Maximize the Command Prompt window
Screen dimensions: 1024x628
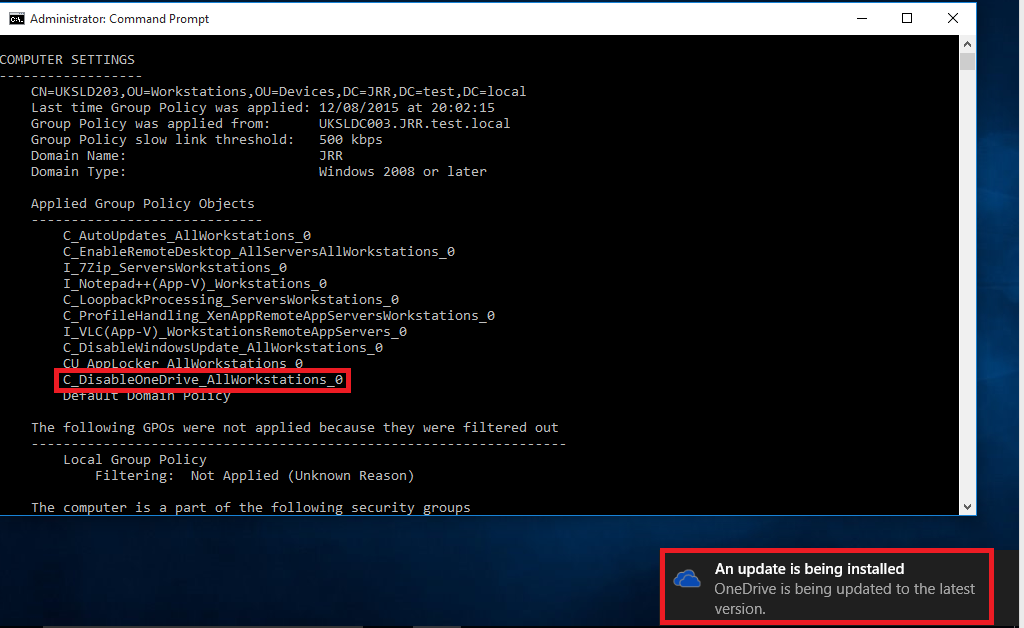[x=907, y=18]
